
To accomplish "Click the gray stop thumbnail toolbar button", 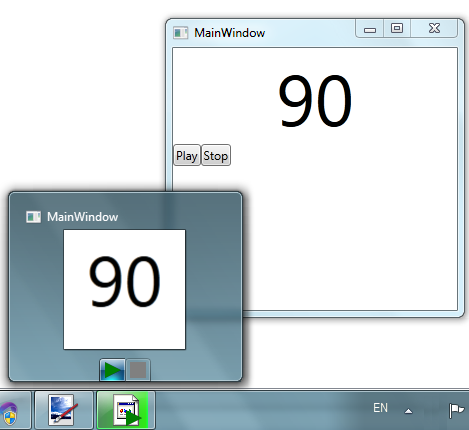I will coord(138,370).
